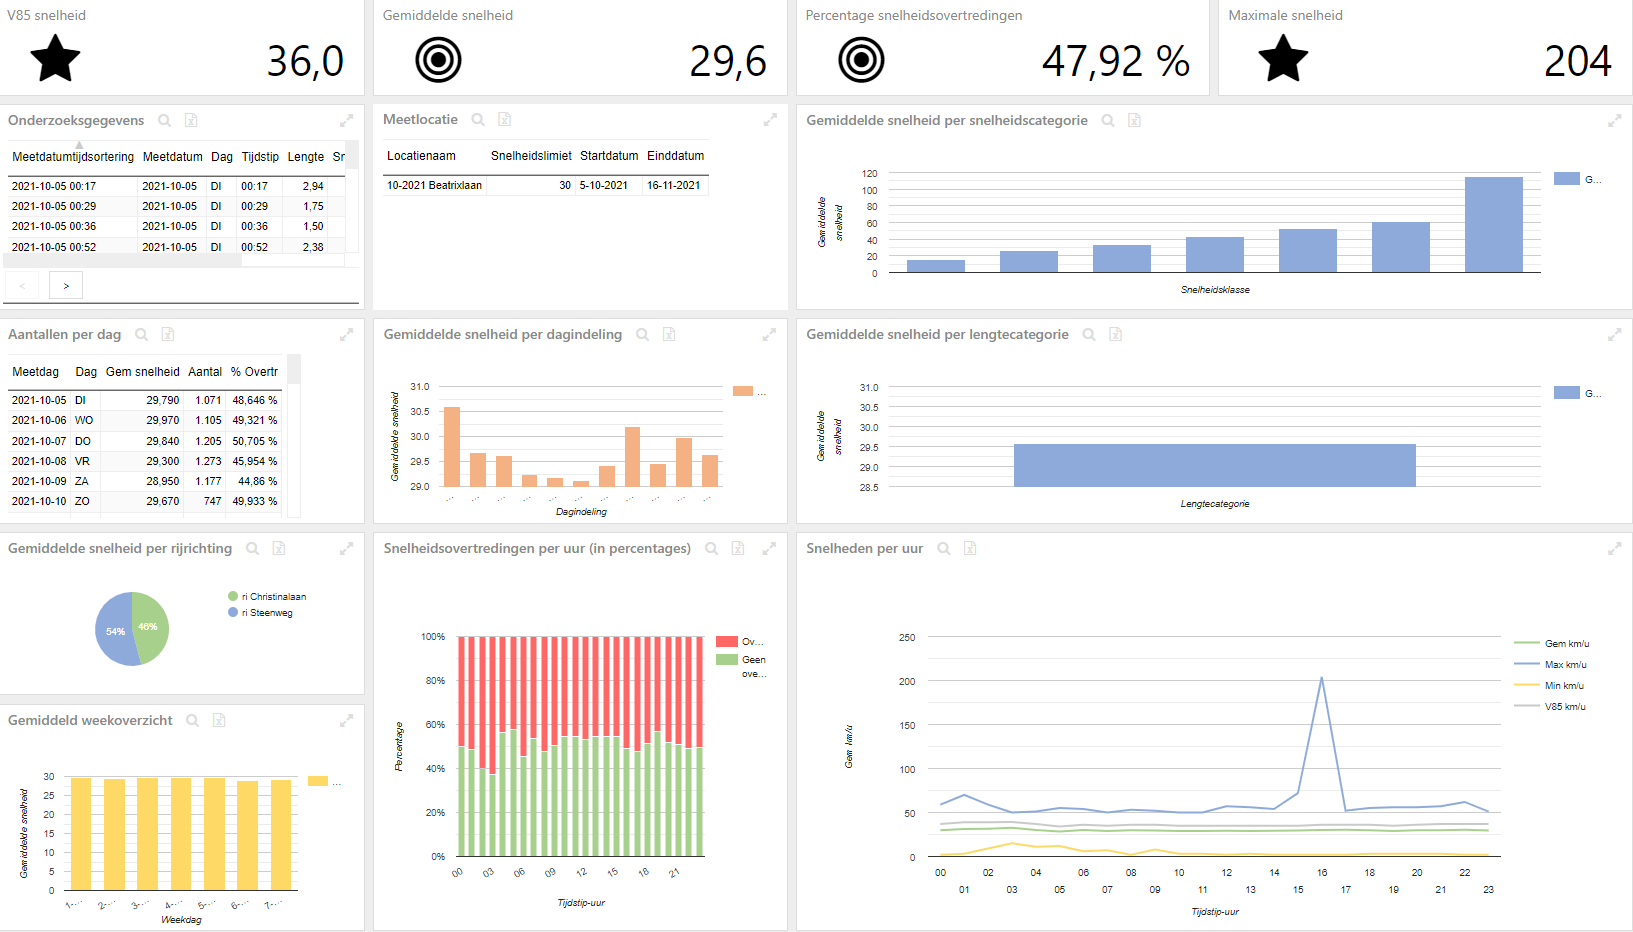This screenshot has height=932, width=1633.
Task: Export Snelheidsovertredingen per uur chart
Action: tap(738, 548)
